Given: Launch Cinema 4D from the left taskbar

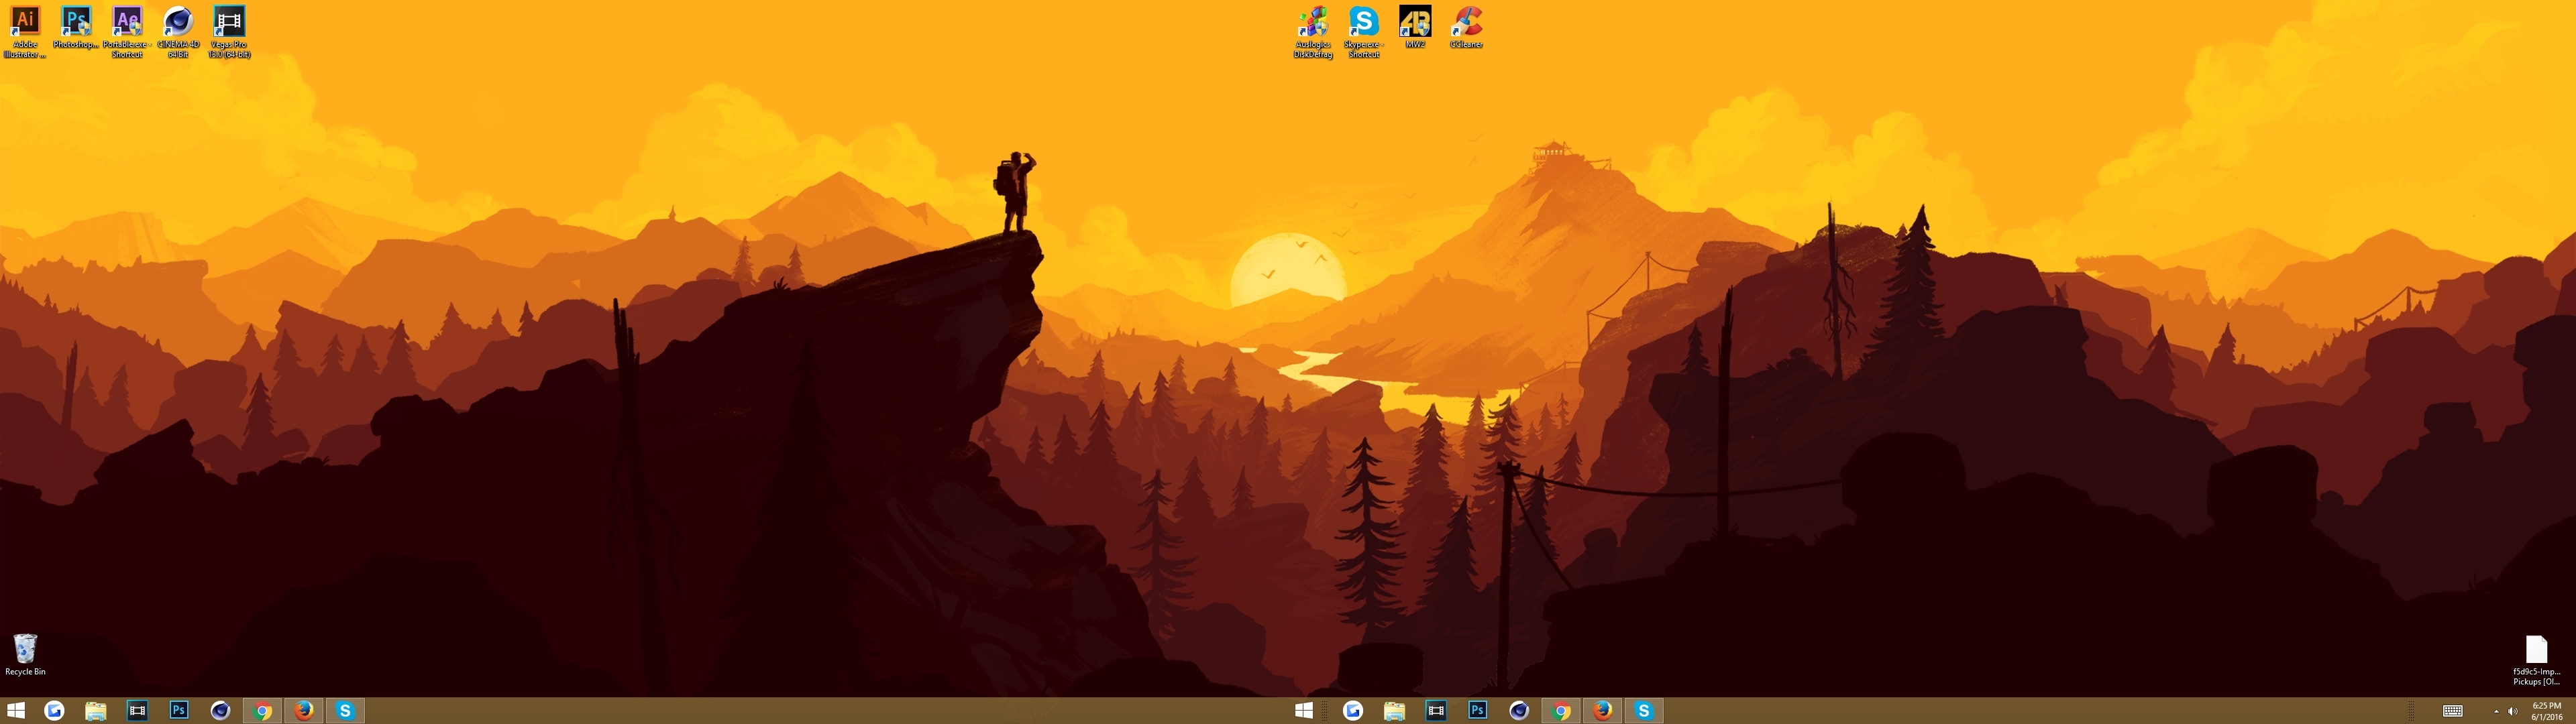Looking at the screenshot, I should point(220,710).
